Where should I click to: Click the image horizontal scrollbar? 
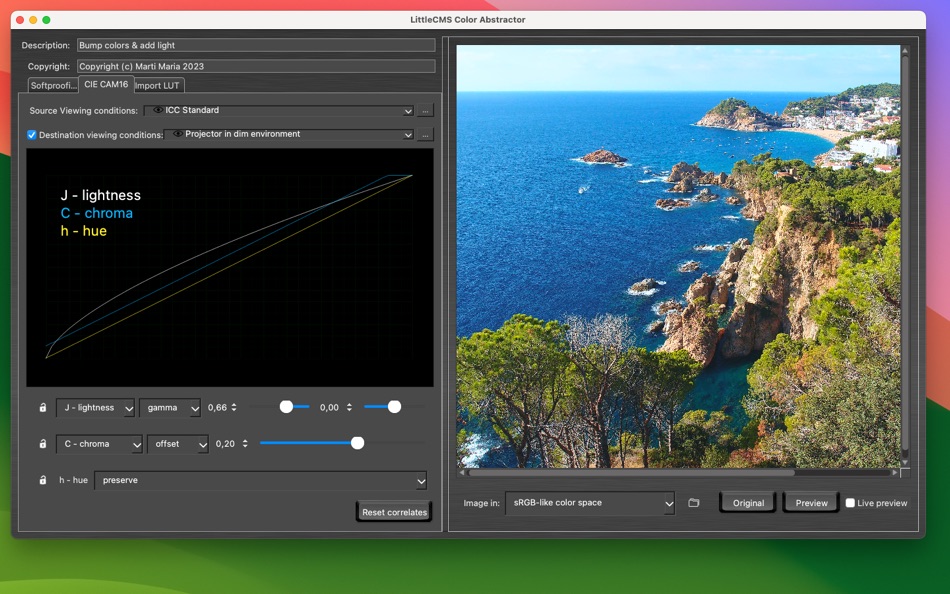coord(678,472)
